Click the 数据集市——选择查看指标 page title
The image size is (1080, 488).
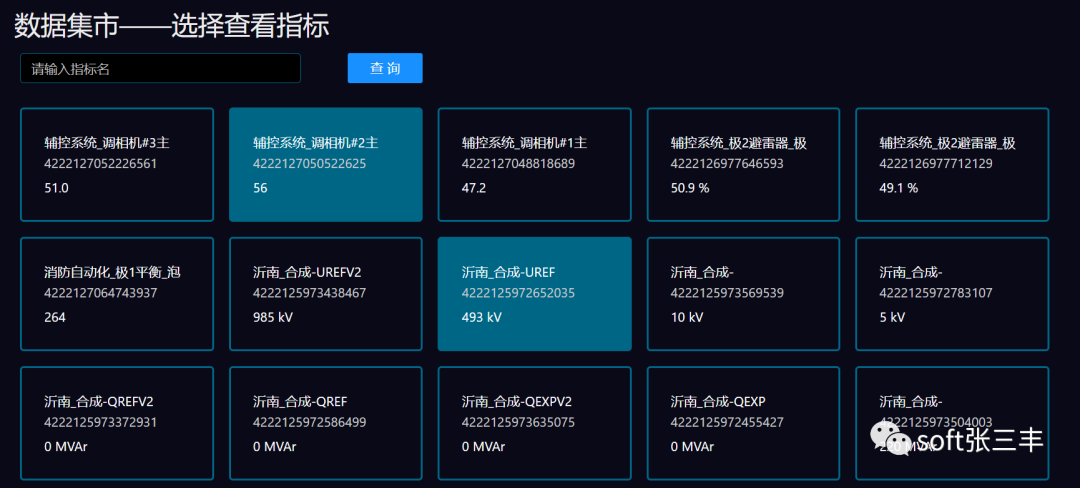click(172, 25)
